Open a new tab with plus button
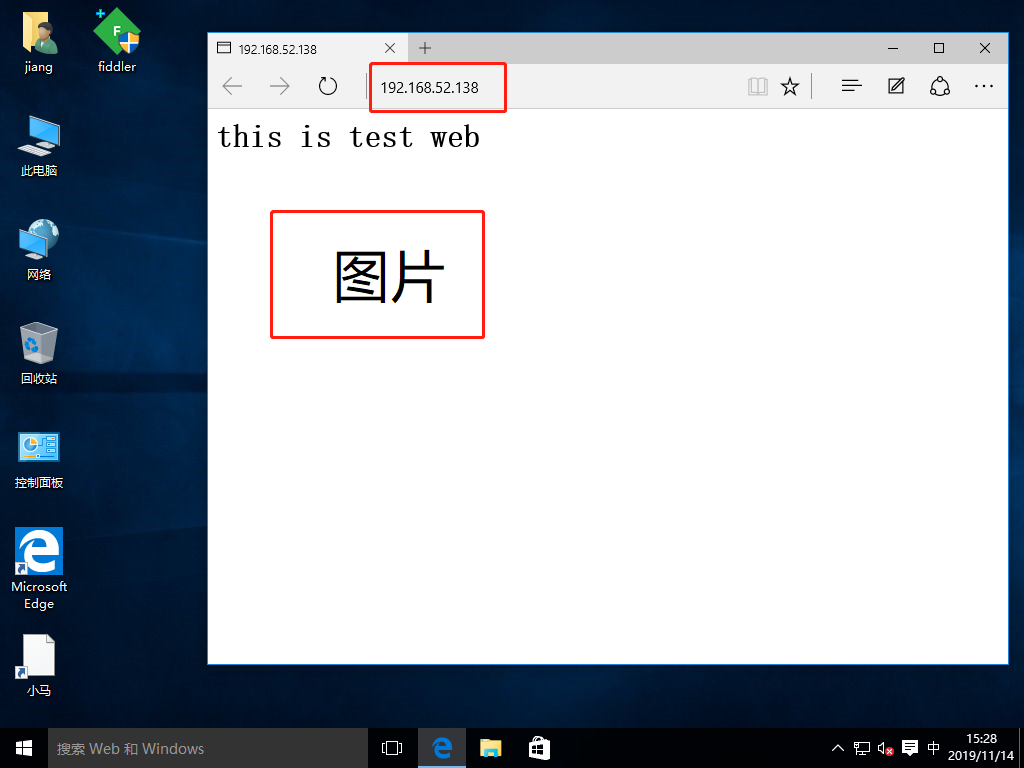The image size is (1024, 768). coord(425,48)
